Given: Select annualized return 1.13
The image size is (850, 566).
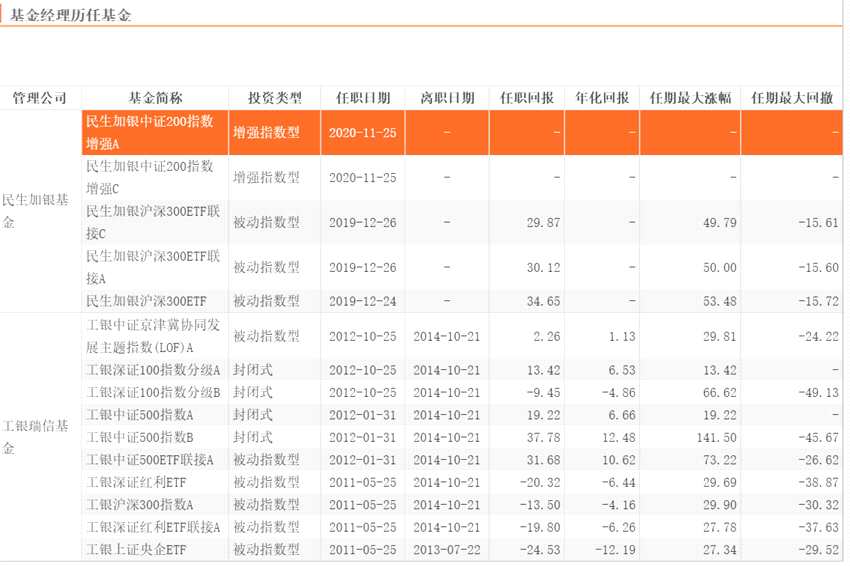Looking at the screenshot, I should [x=622, y=337].
